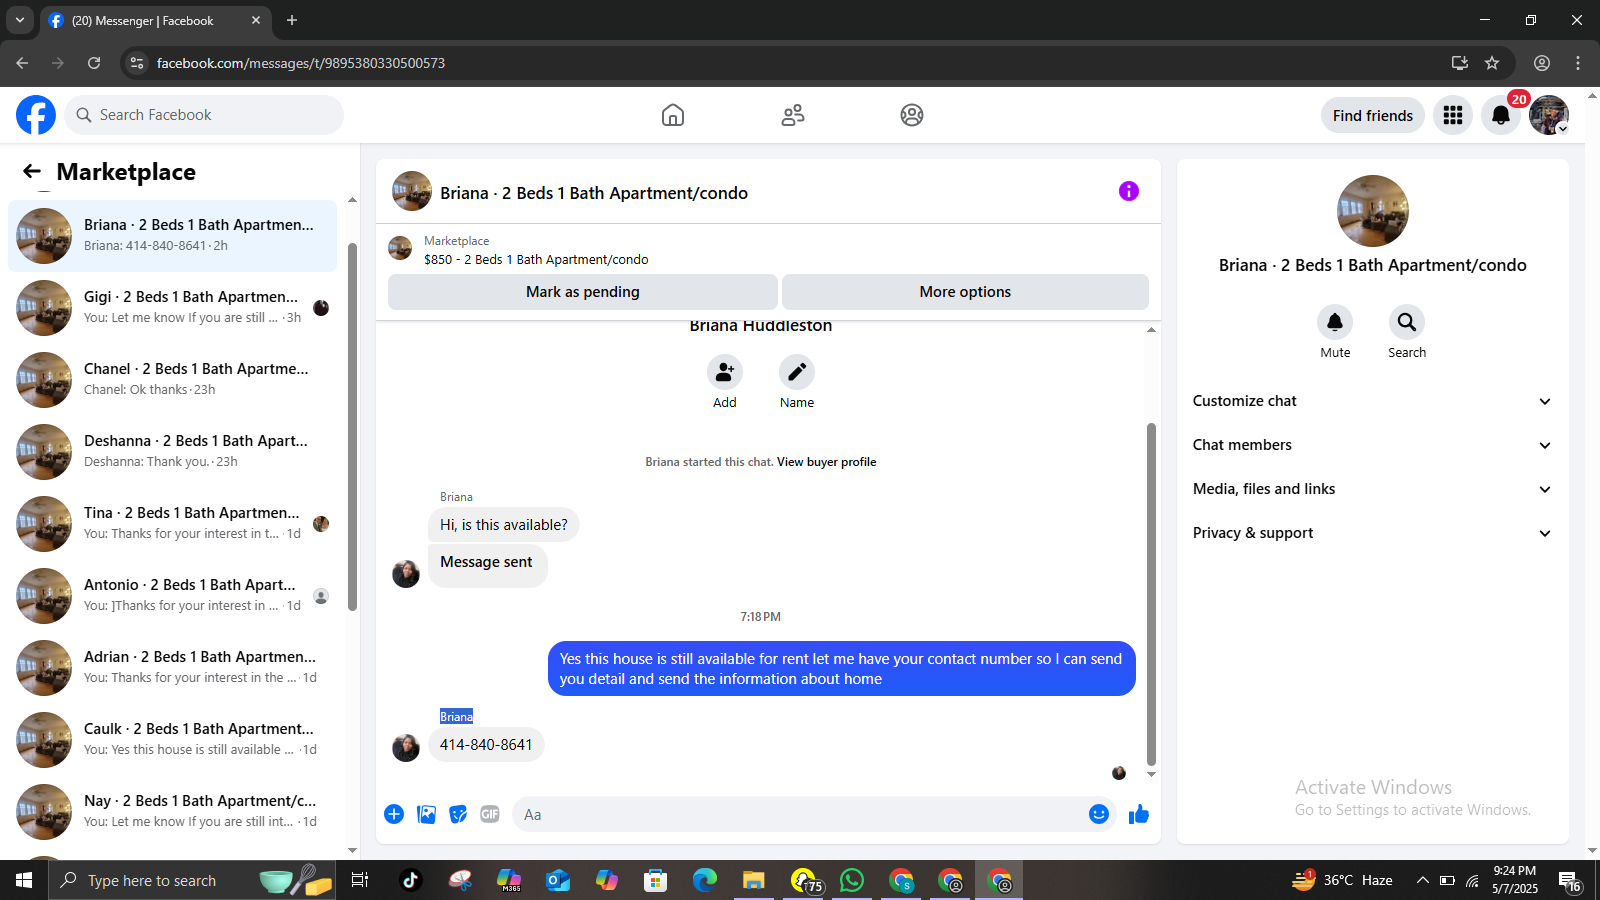Click Find friends button
The height and width of the screenshot is (900, 1600).
point(1373,115)
